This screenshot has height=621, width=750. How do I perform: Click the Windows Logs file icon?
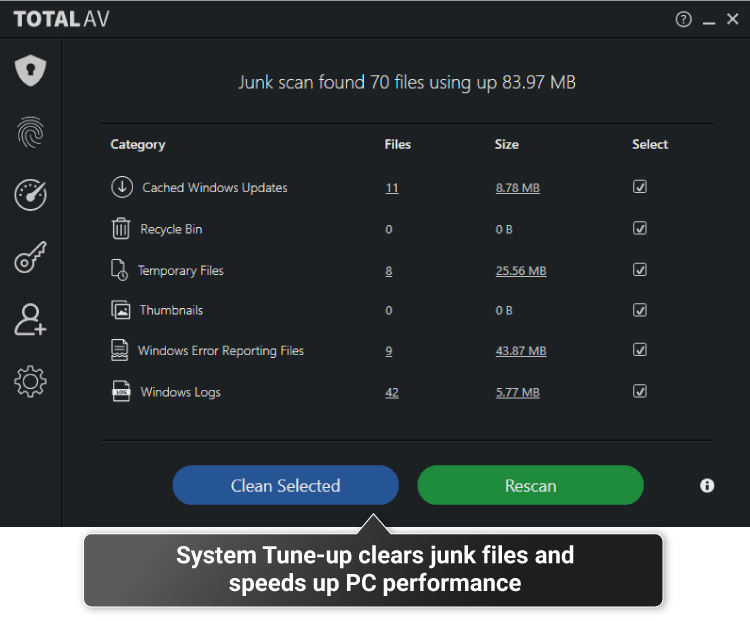[x=121, y=391]
